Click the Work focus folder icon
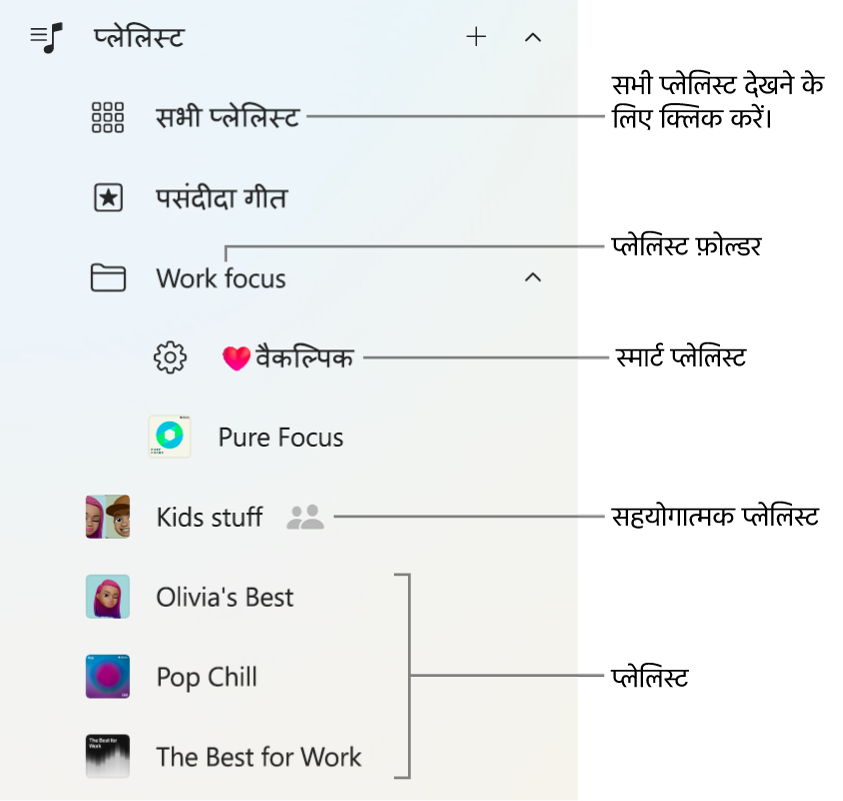 108,277
